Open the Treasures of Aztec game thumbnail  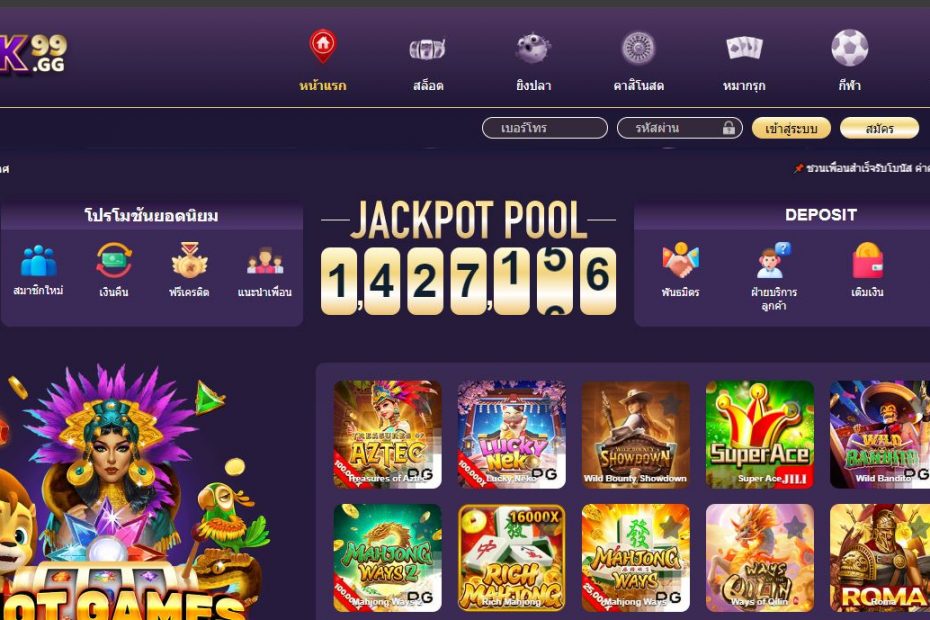(388, 434)
